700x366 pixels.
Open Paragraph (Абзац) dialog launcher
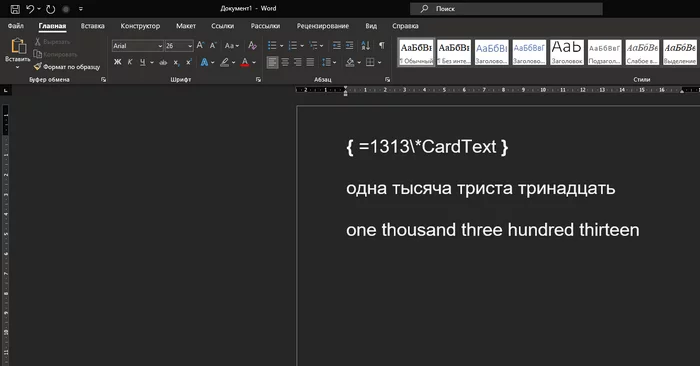(387, 79)
